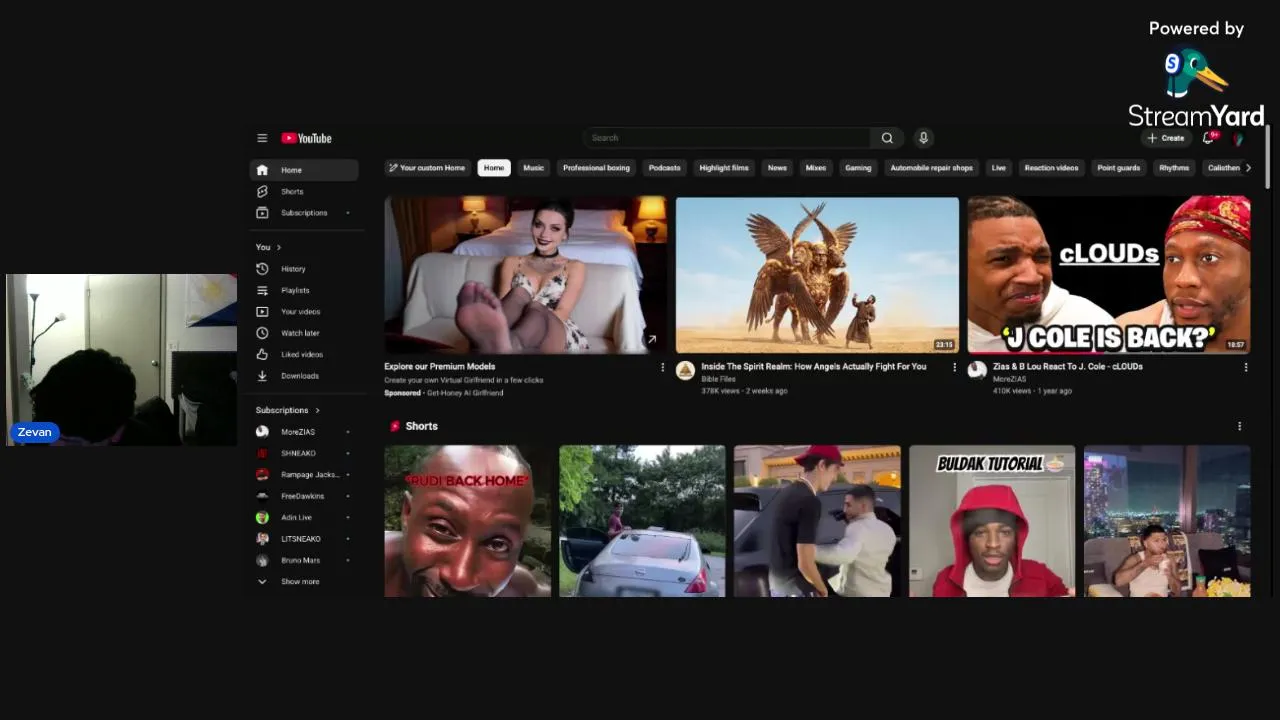Click the Create button

[1166, 138]
